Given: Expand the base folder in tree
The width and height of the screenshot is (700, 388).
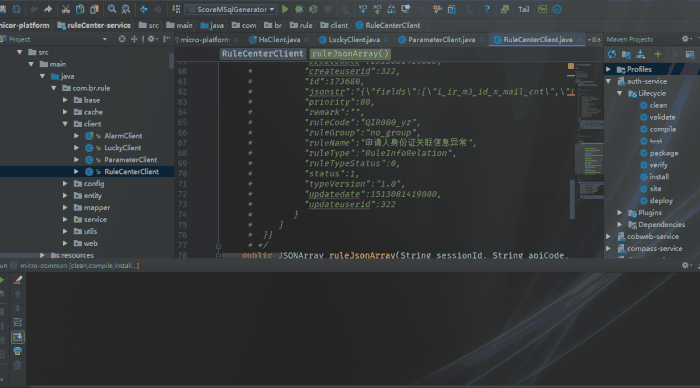Looking at the screenshot, I should coord(65,100).
